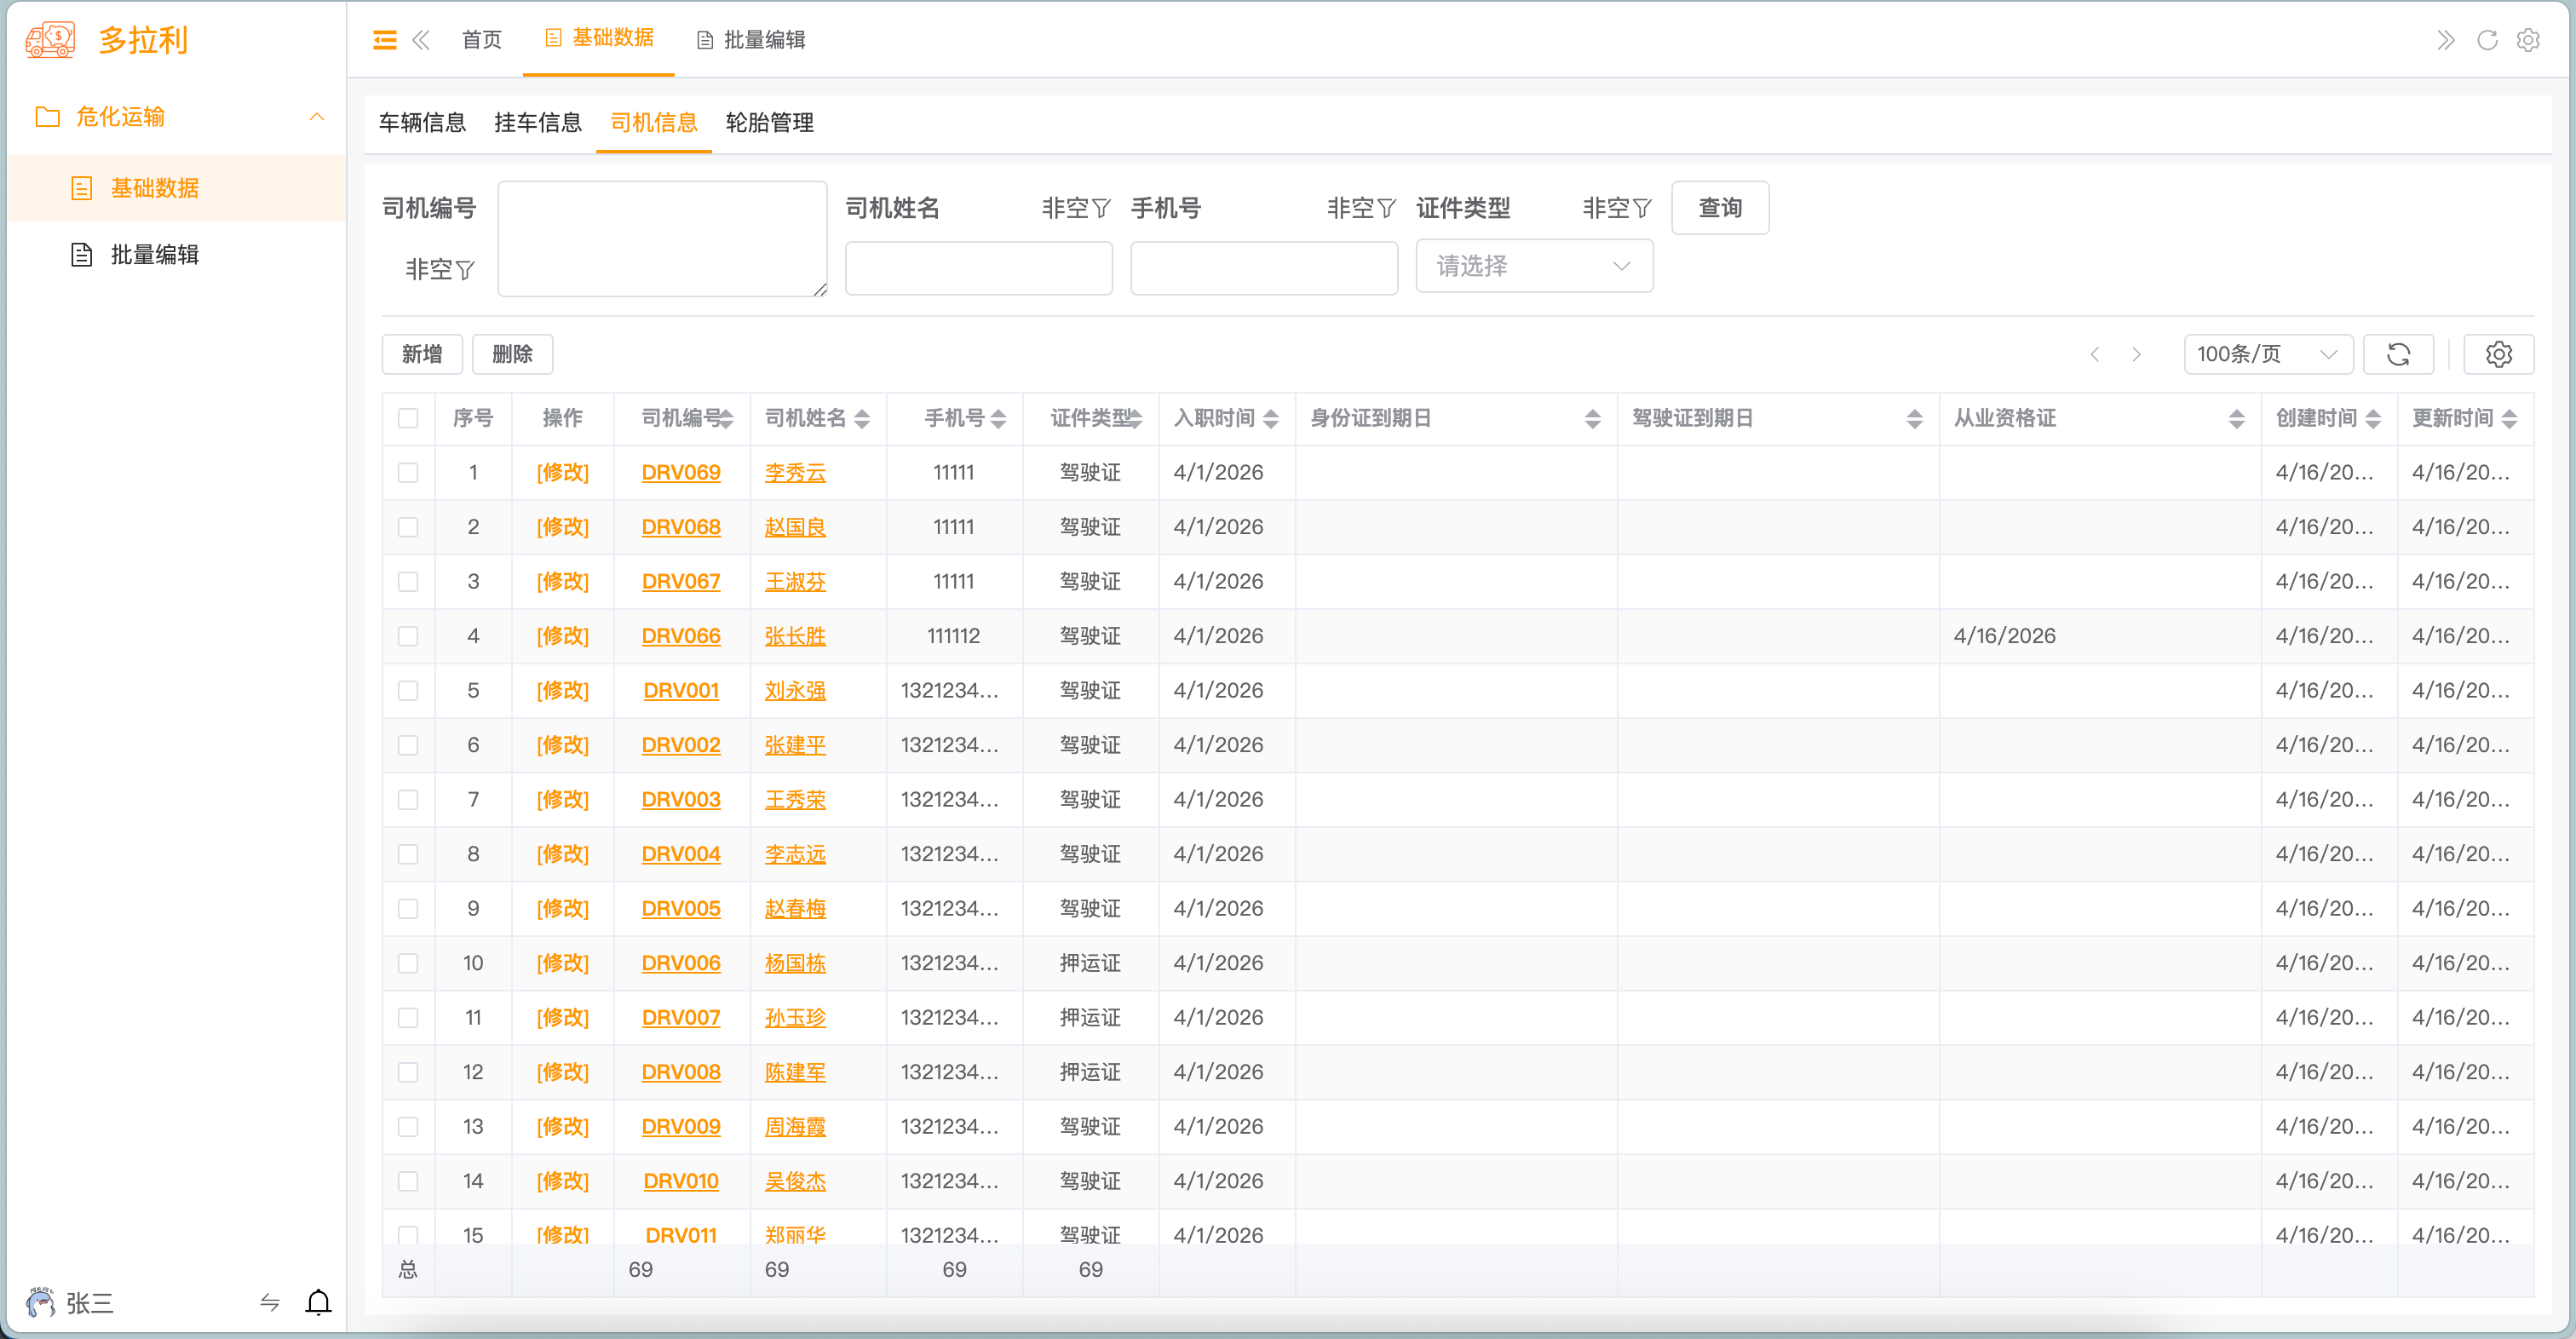Click the 危化运输 folder icon in sidebar
This screenshot has width=2576, height=1339.
pos(46,117)
